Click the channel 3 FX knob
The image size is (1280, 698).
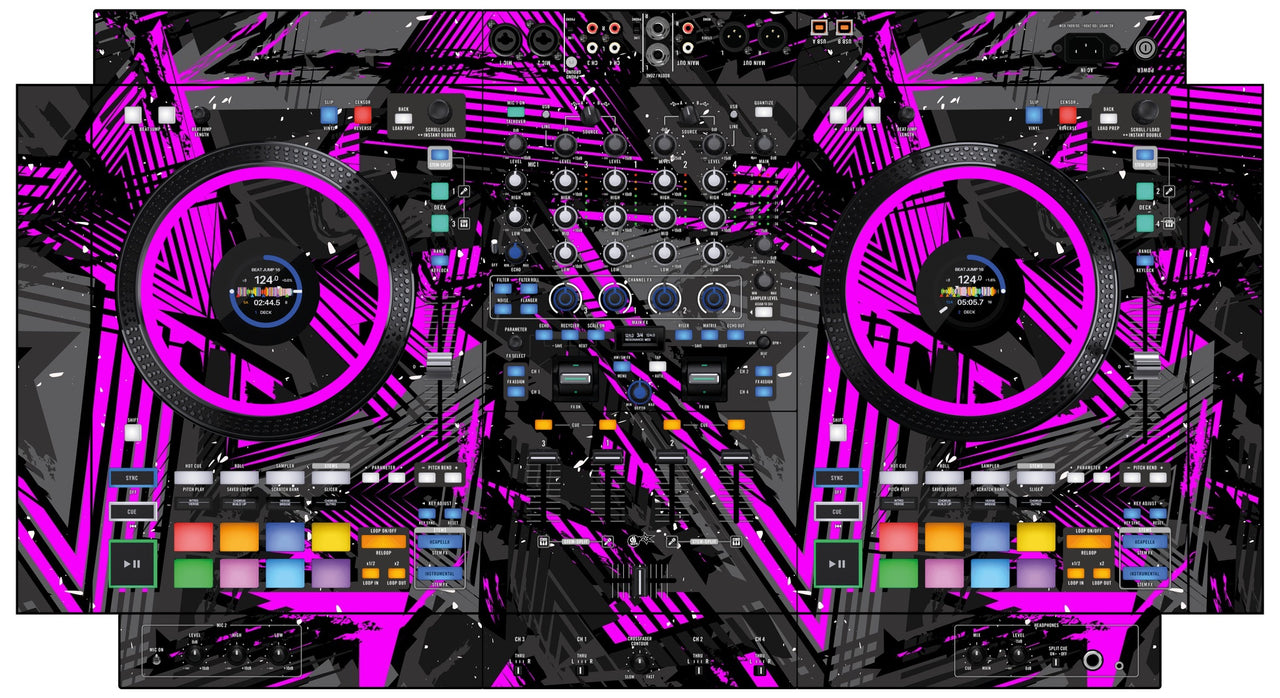coord(566,298)
